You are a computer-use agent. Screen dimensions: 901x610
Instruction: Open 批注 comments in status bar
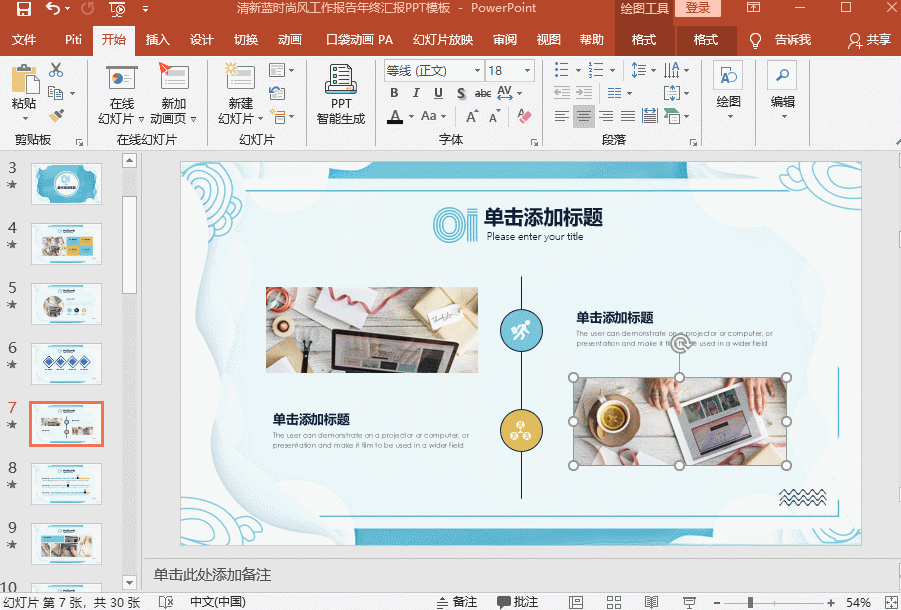(x=518, y=602)
